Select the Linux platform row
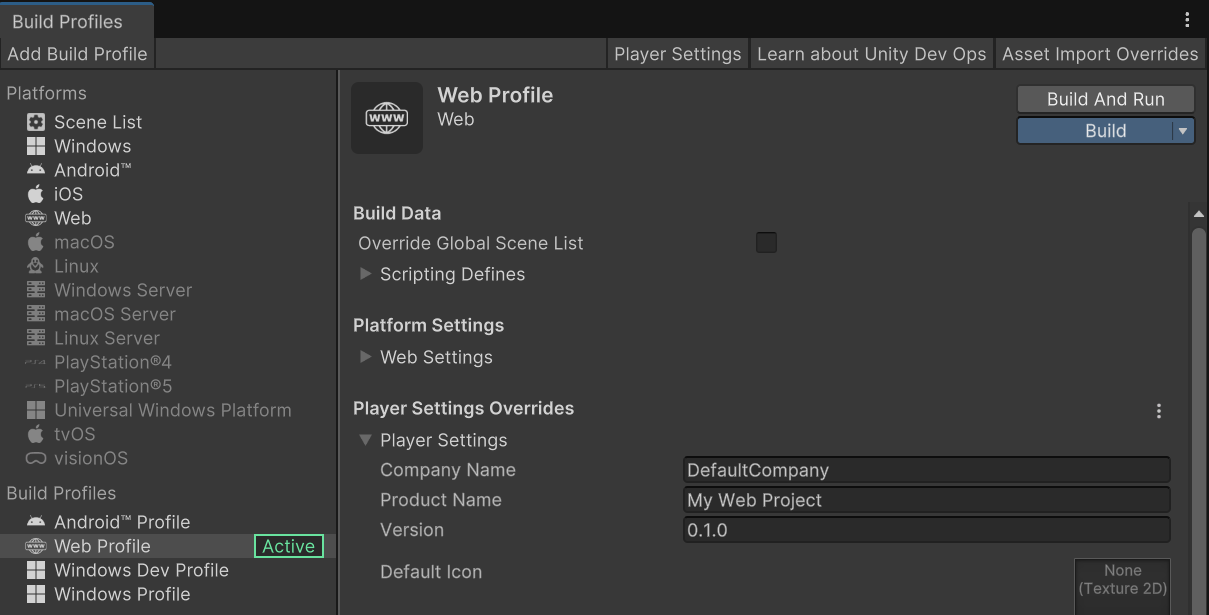Screen dimensions: 1209x615 (x=168, y=266)
